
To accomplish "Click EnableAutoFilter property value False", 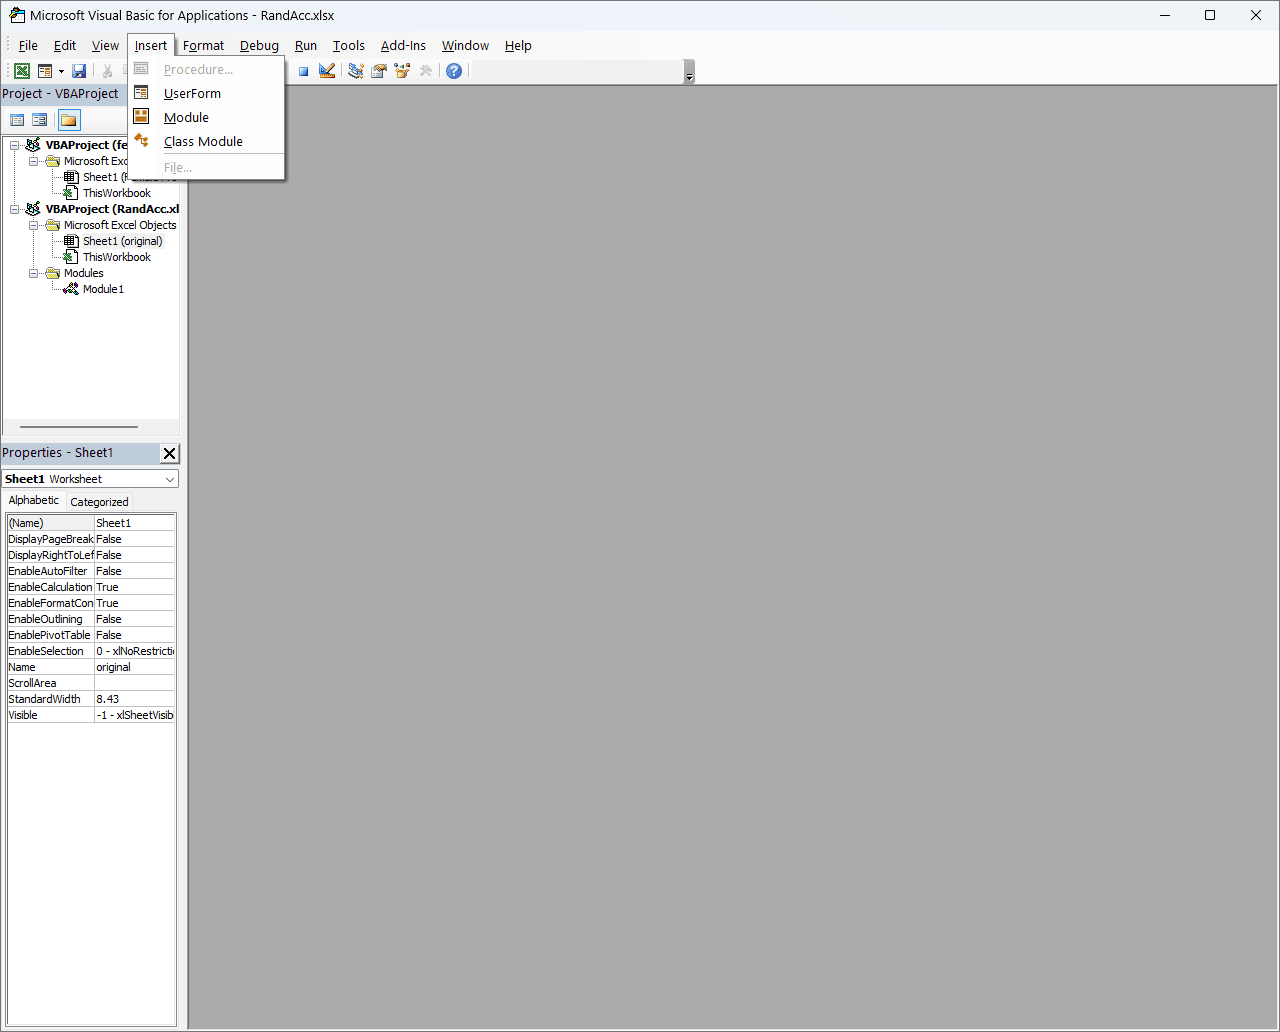I will [134, 571].
